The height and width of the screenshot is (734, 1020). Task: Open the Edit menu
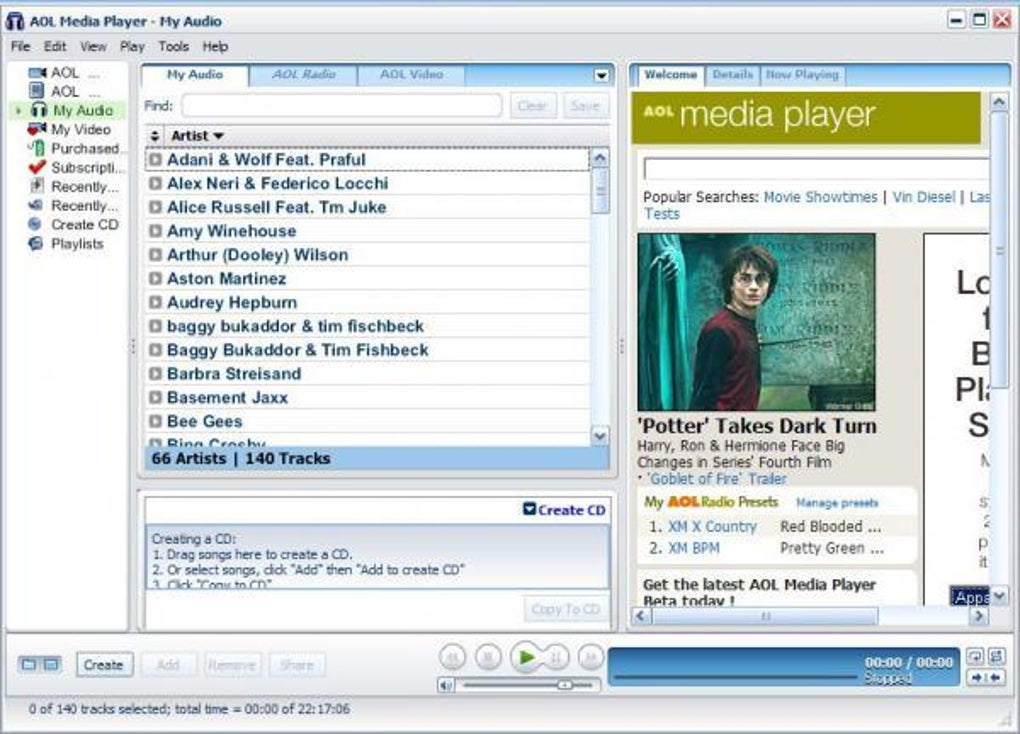[55, 46]
